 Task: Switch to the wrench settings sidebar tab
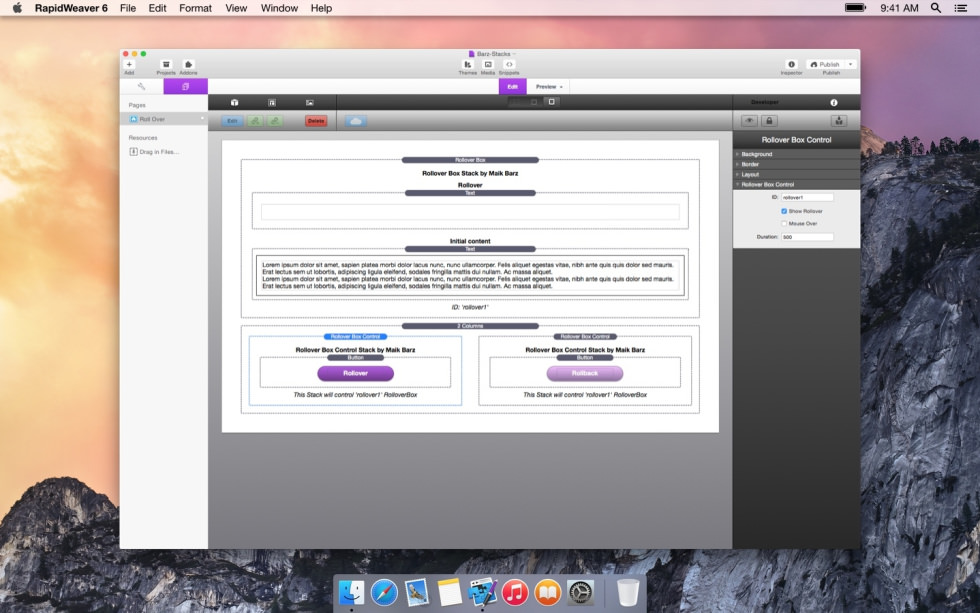[141, 86]
